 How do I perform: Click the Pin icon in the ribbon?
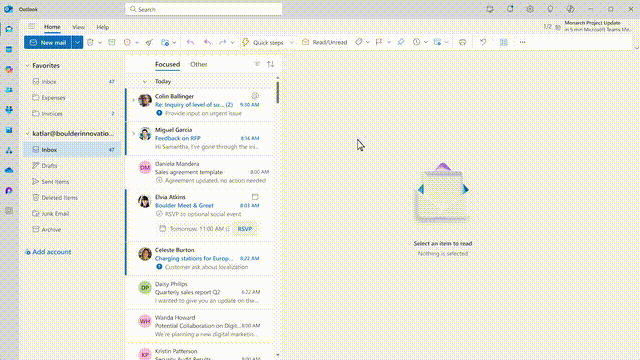click(401, 42)
